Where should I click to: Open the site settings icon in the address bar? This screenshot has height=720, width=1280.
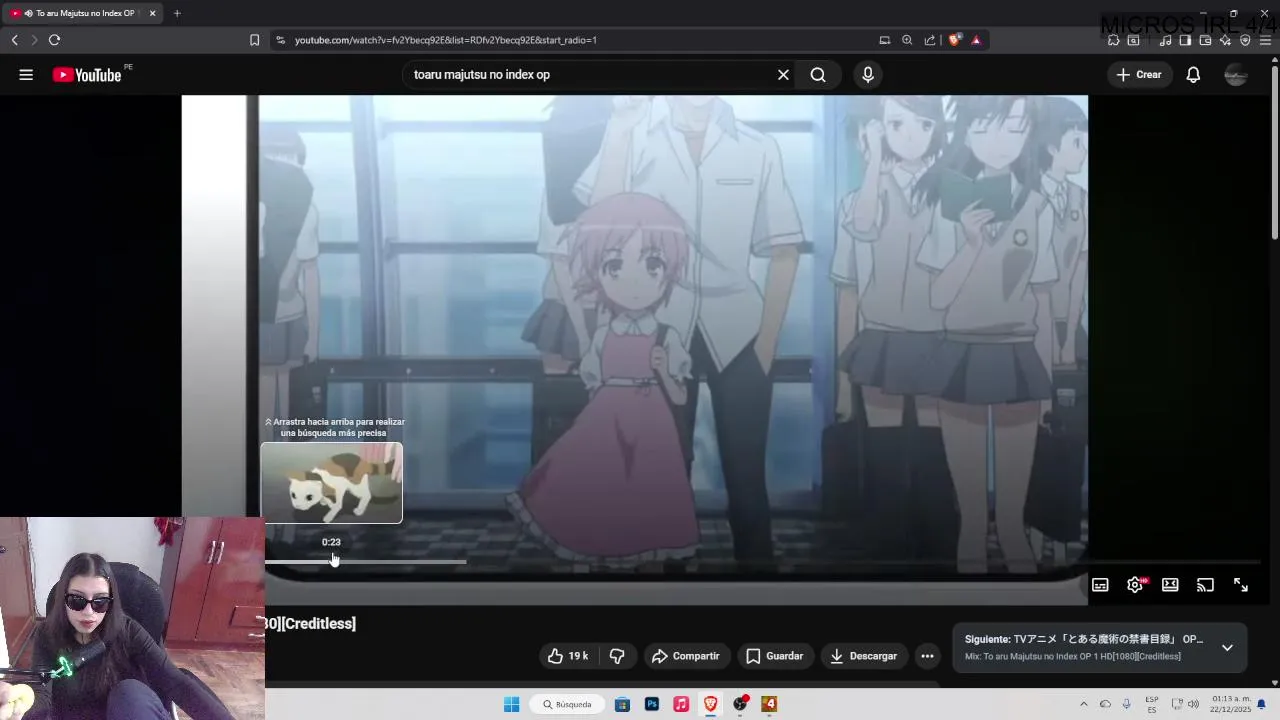[280, 40]
